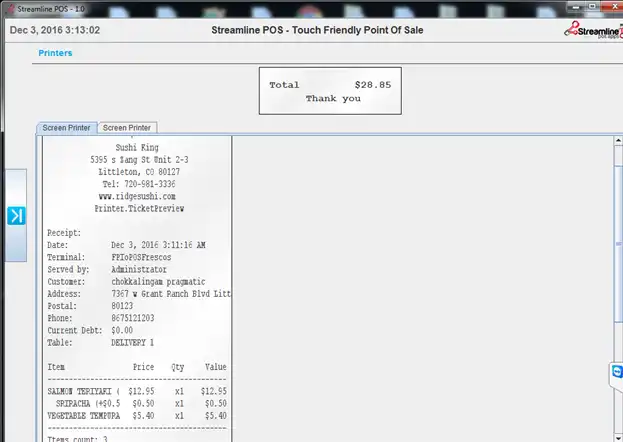This screenshot has height=442, width=623.
Task: Click the Total $28.85 display box
Action: (x=330, y=91)
